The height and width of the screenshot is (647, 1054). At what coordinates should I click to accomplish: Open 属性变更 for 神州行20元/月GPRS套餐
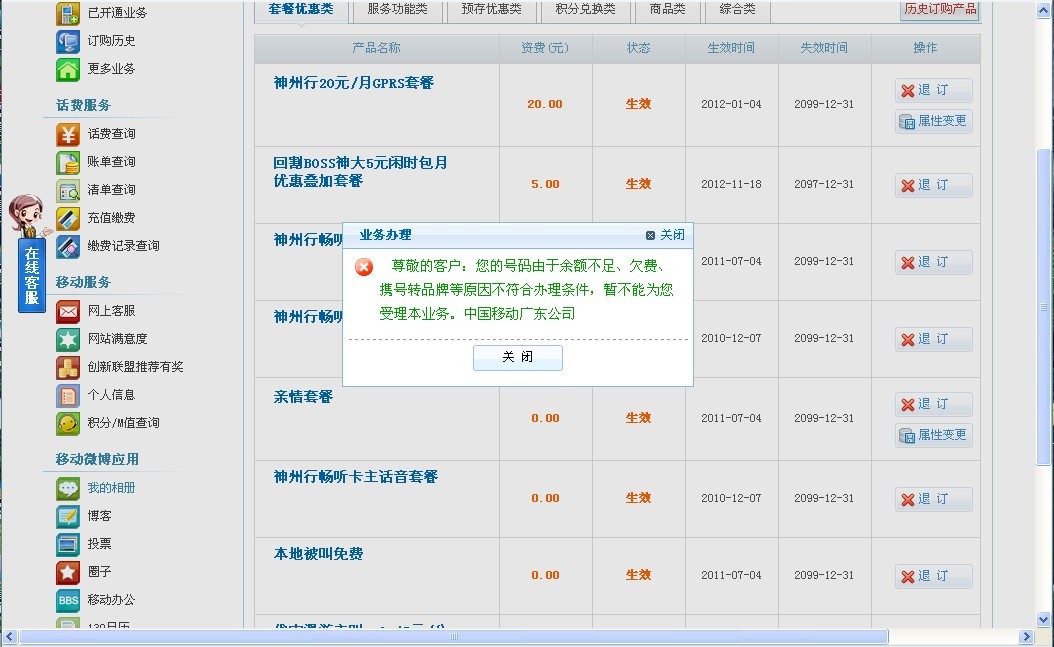pyautogui.click(x=932, y=121)
